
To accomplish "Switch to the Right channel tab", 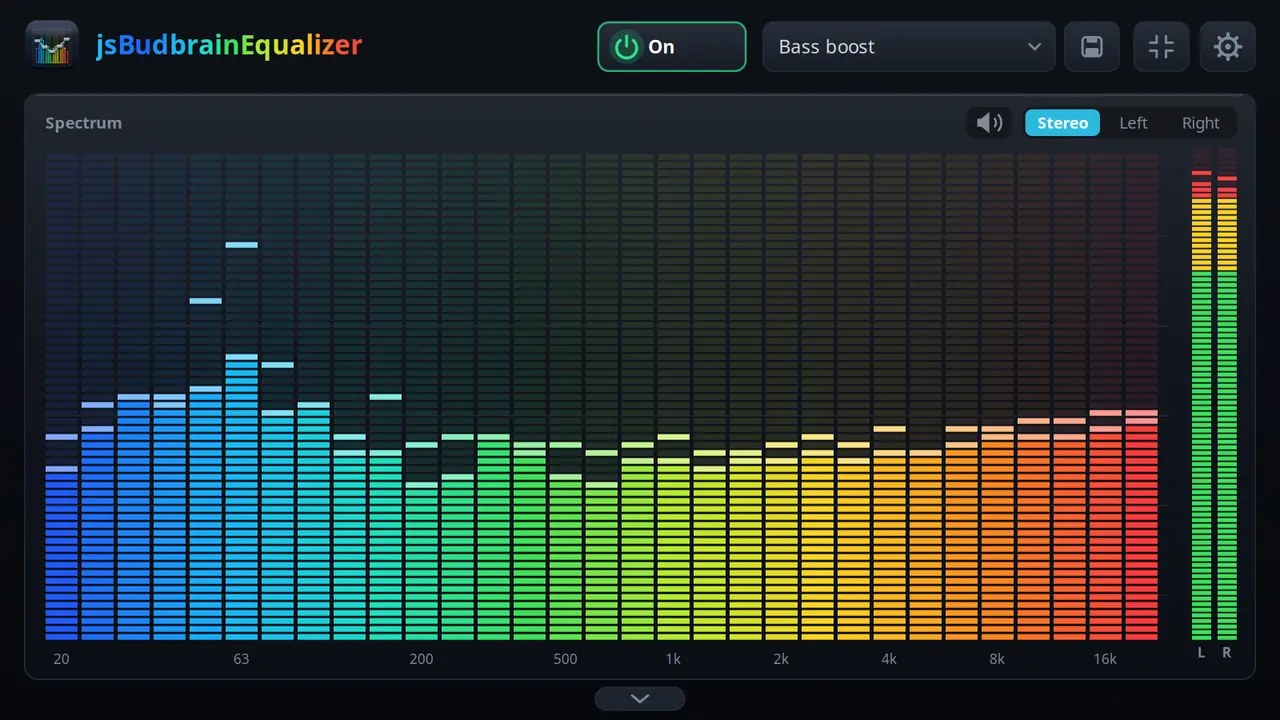I will coord(1200,123).
